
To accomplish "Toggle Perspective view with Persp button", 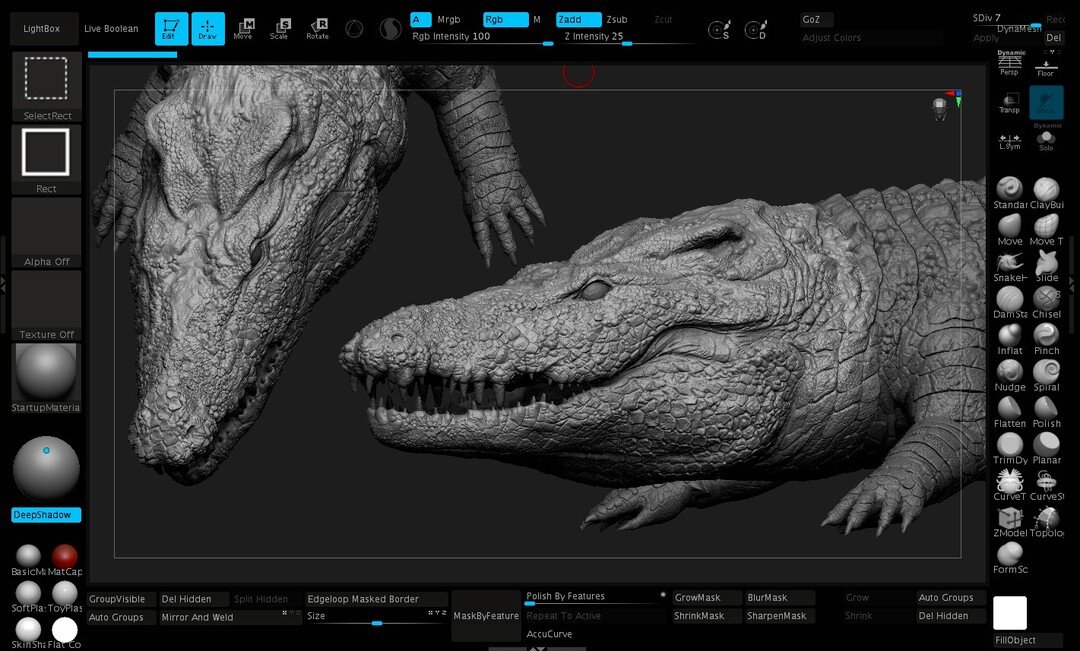I will pos(1010,64).
